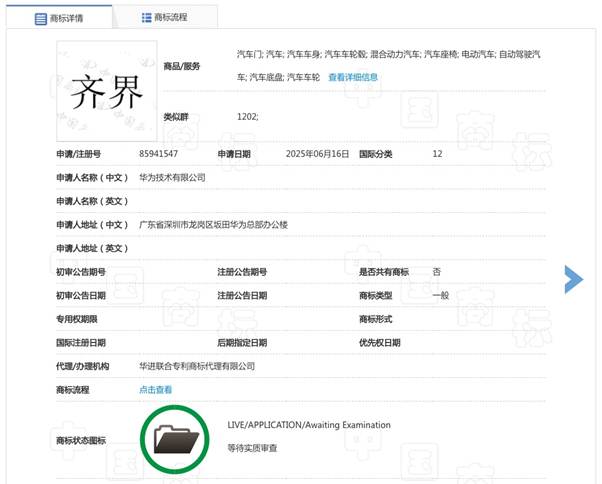The width and height of the screenshot is (602, 484).
Task: Click the blue right arrow to go next
Action: point(573,279)
